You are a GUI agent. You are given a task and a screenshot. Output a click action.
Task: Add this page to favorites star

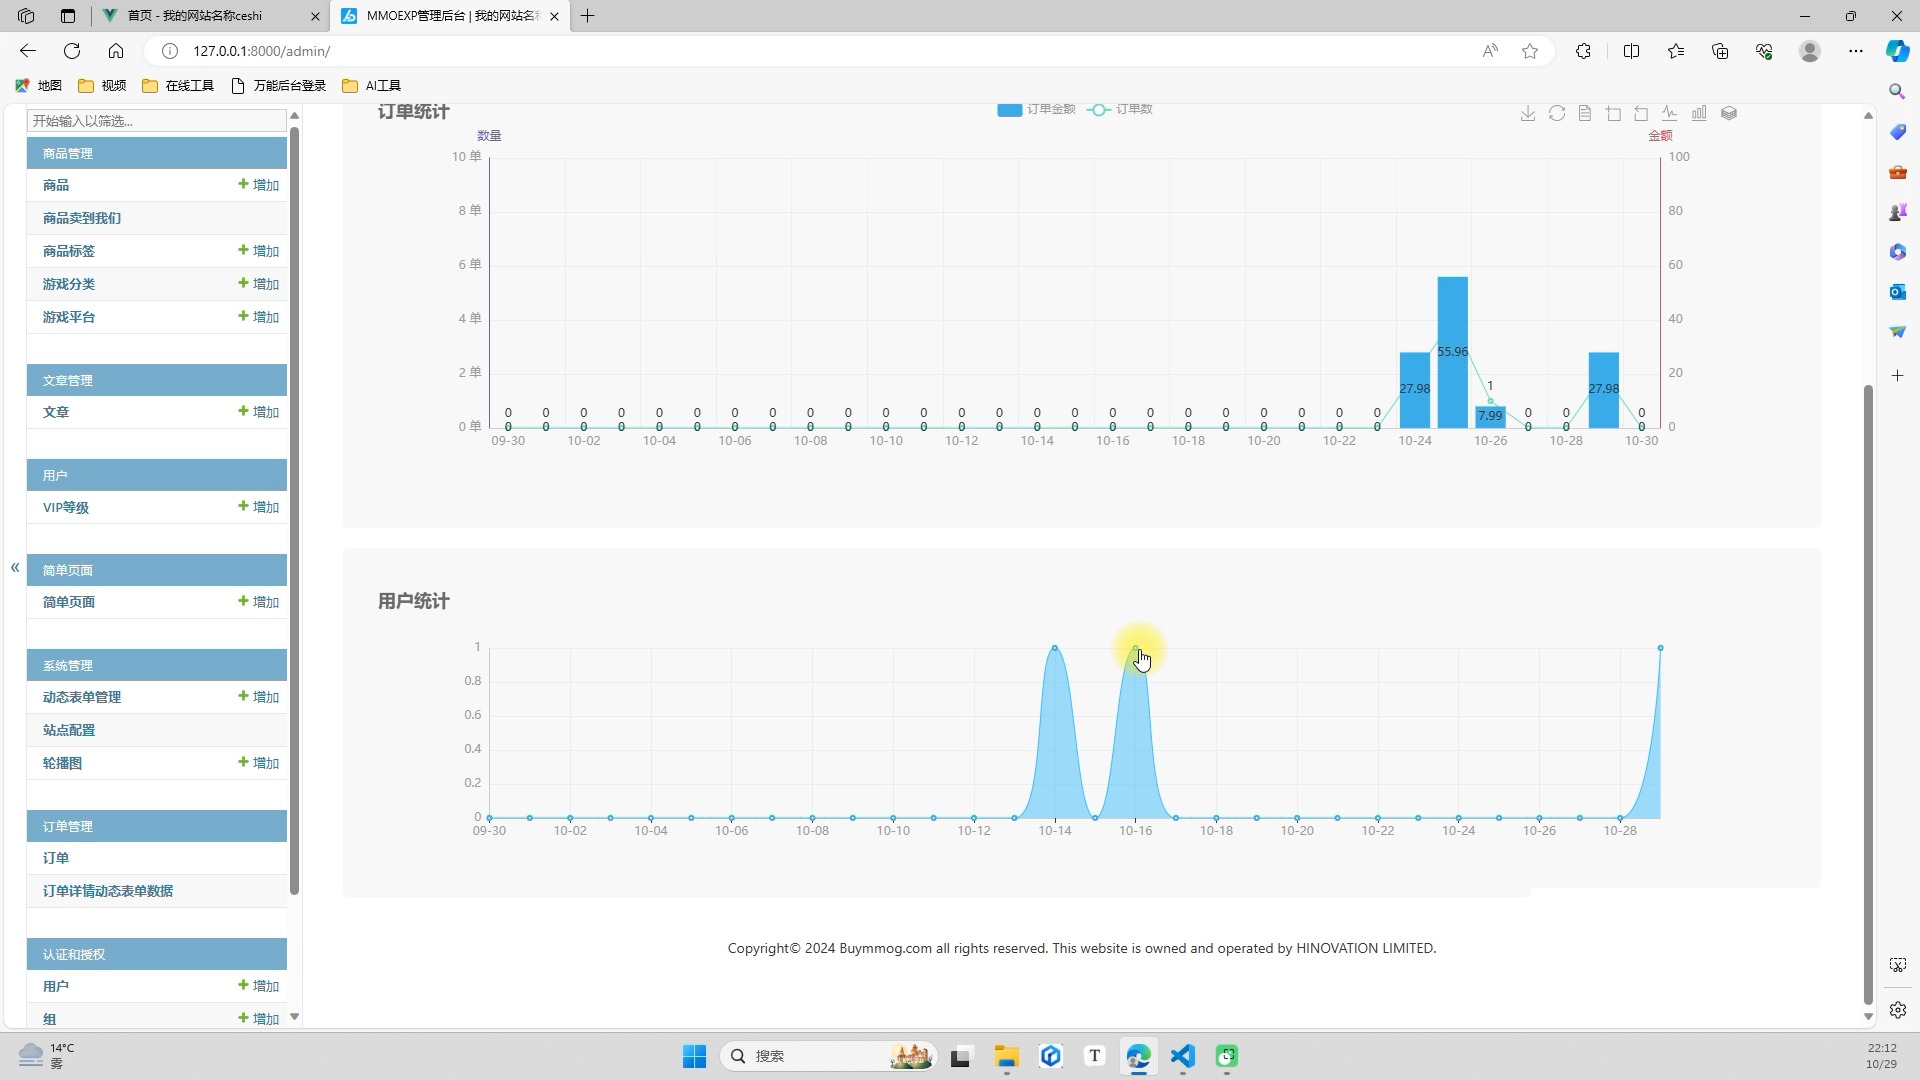[x=1530, y=51]
